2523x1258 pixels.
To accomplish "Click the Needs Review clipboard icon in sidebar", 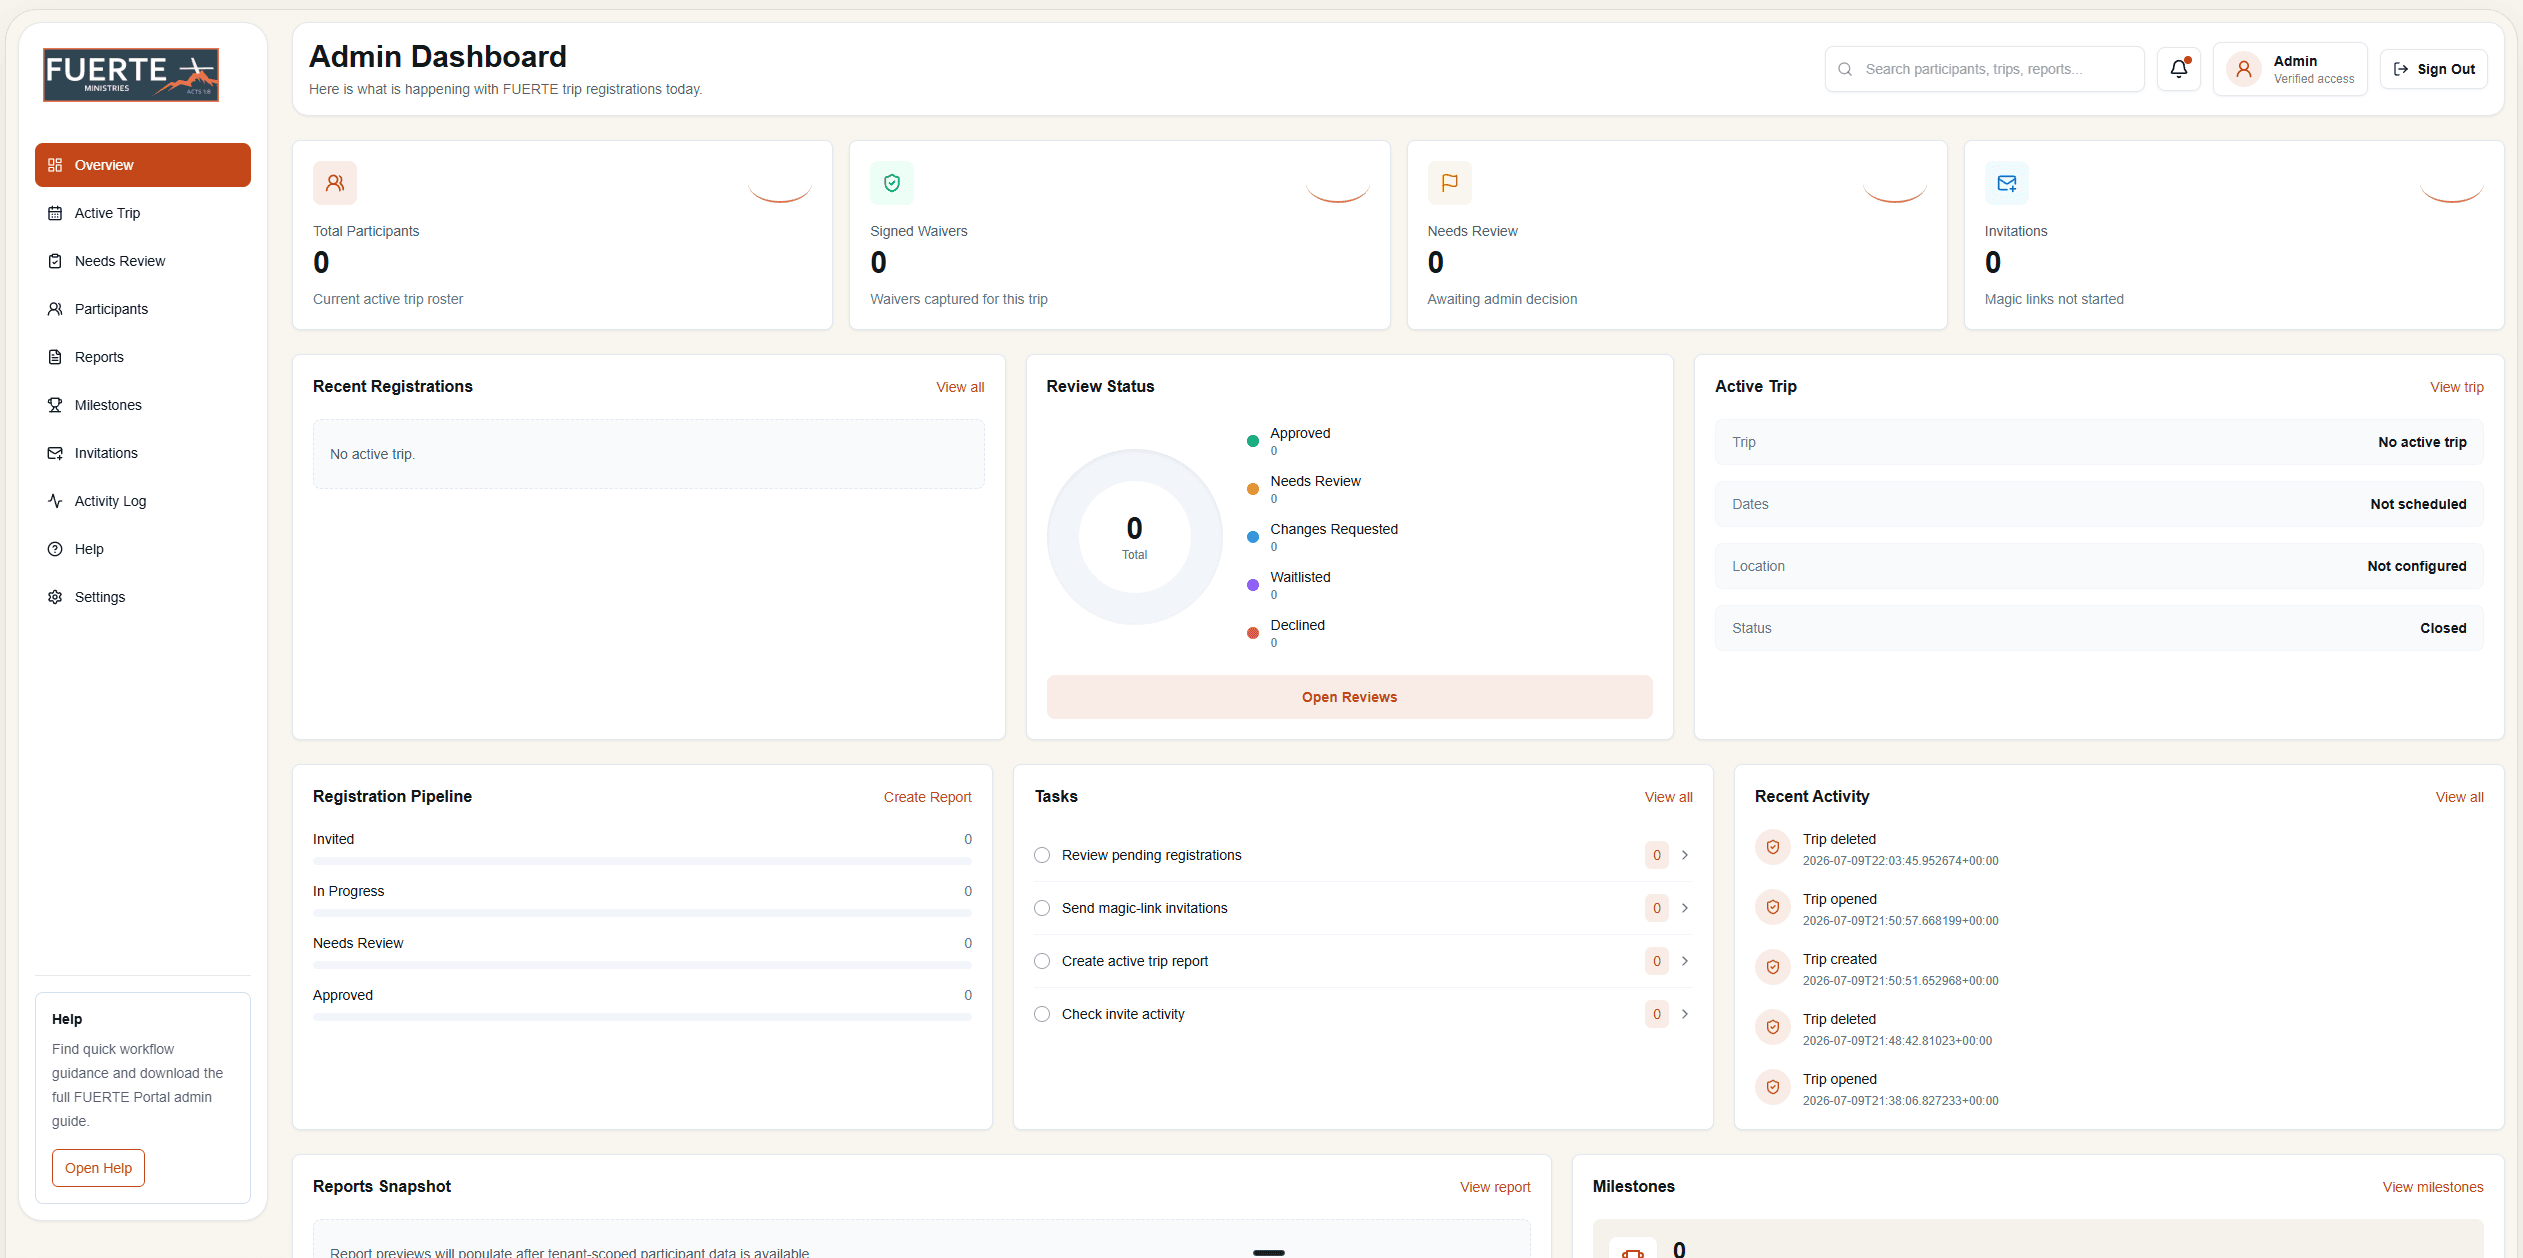I will tap(55, 261).
